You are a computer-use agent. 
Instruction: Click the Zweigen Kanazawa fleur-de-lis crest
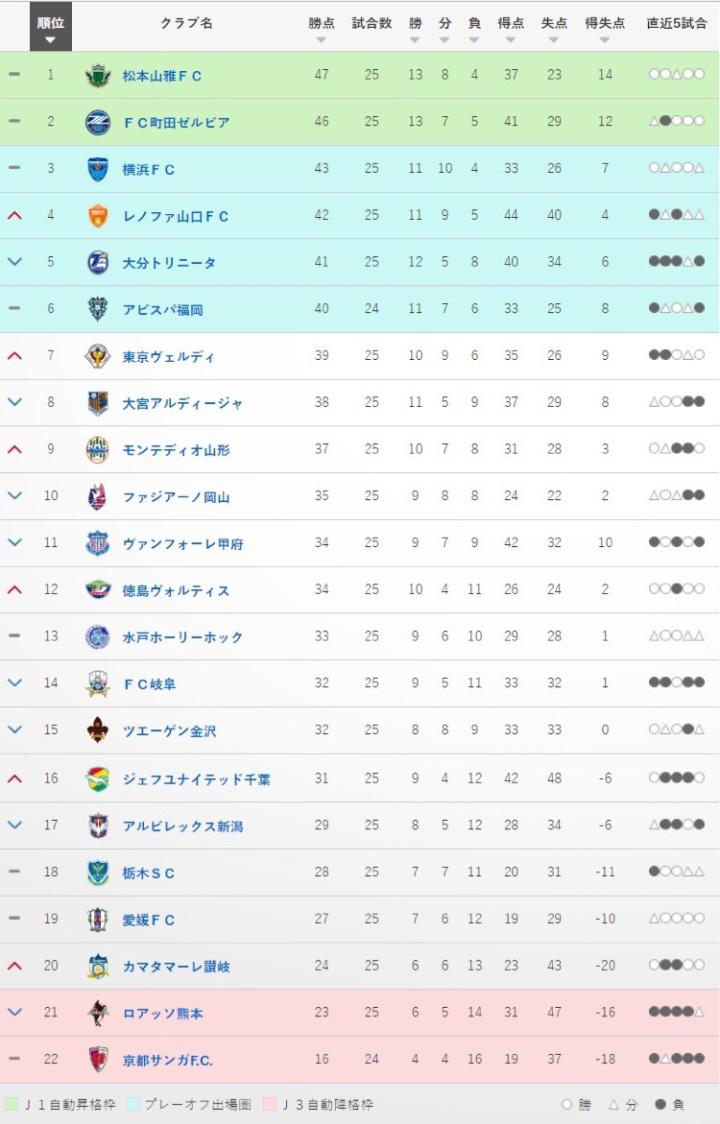point(97,730)
